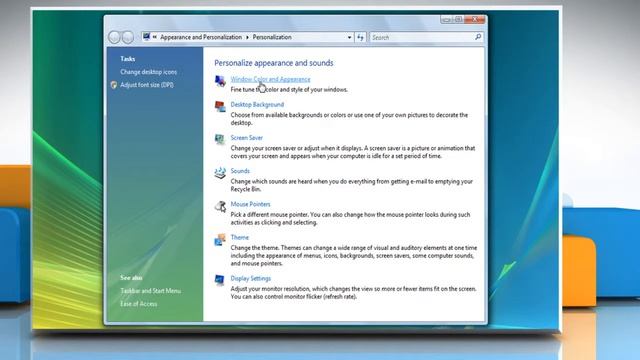This screenshot has height=360, width=640.
Task: Click the Tasks heading in sidebar
Action: coord(127,59)
